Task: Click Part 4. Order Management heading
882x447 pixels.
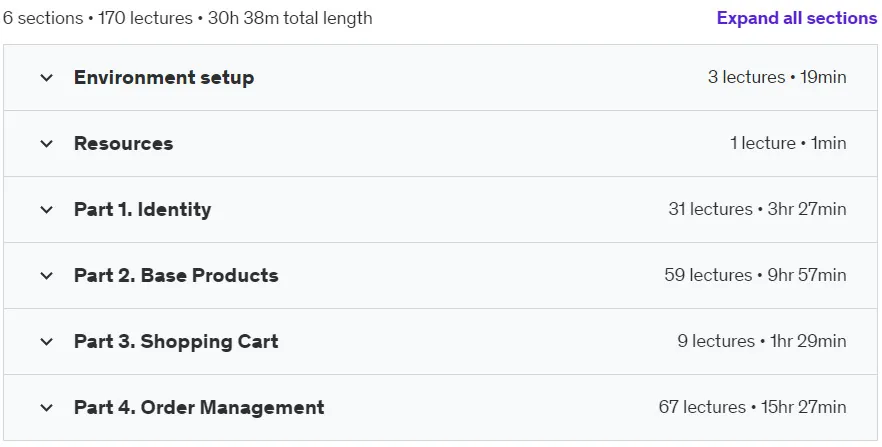Action: [199, 408]
